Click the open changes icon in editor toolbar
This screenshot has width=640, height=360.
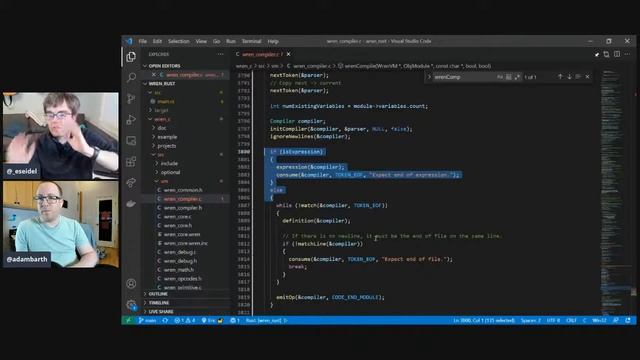coord(606,54)
